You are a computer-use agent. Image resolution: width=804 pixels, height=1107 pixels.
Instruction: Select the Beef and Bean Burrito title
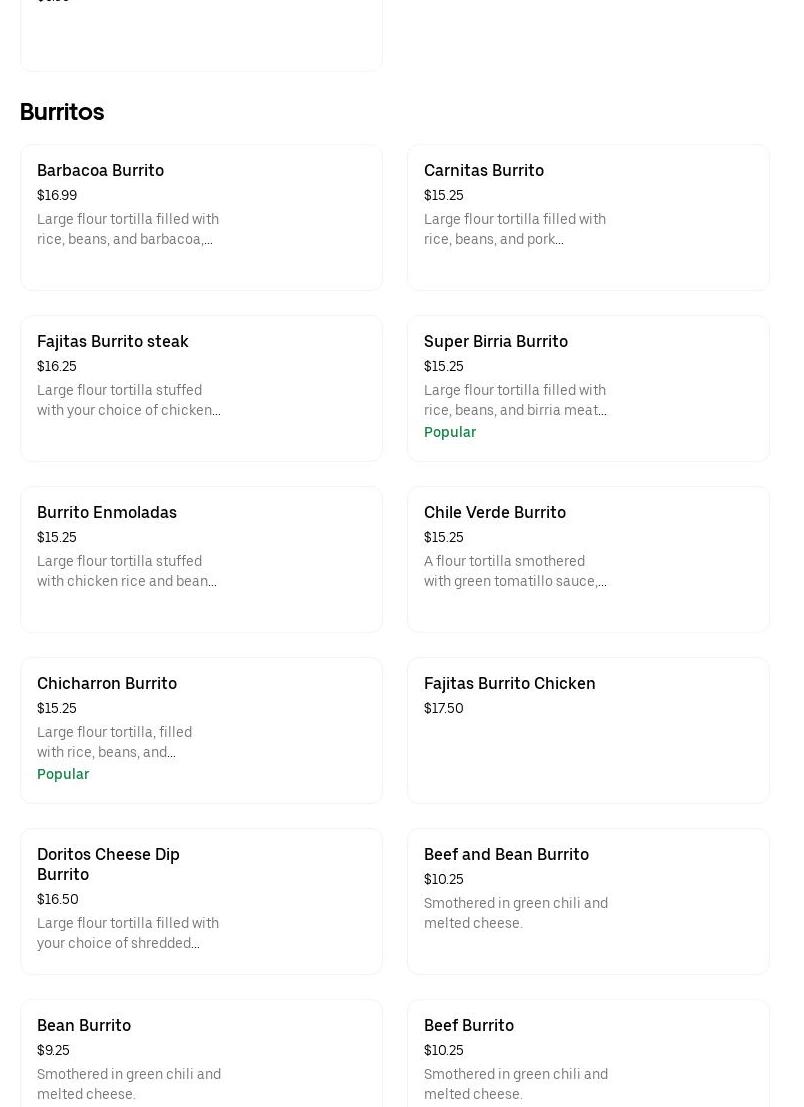point(506,855)
